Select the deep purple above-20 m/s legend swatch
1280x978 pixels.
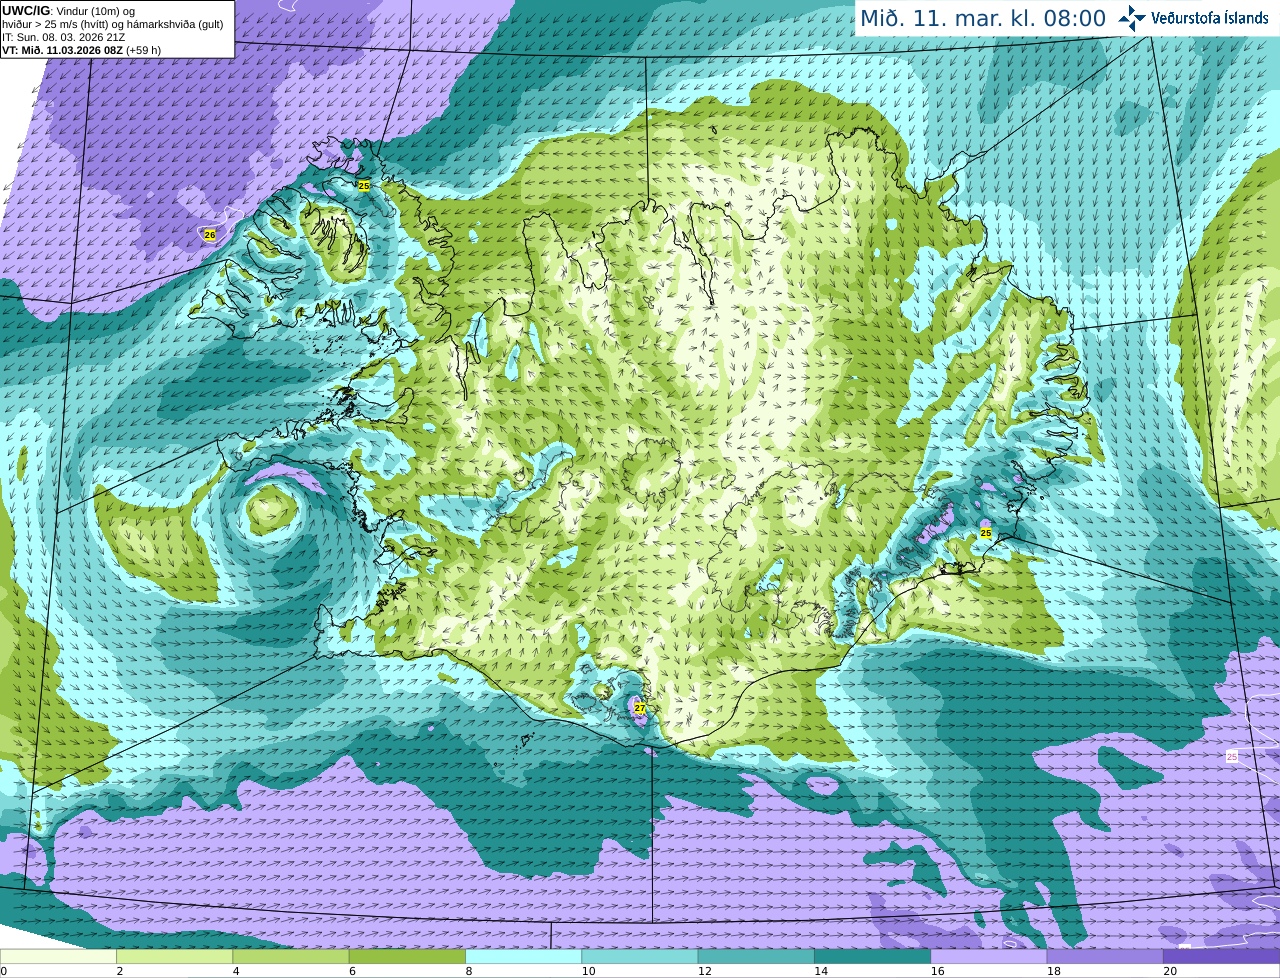1221,956
